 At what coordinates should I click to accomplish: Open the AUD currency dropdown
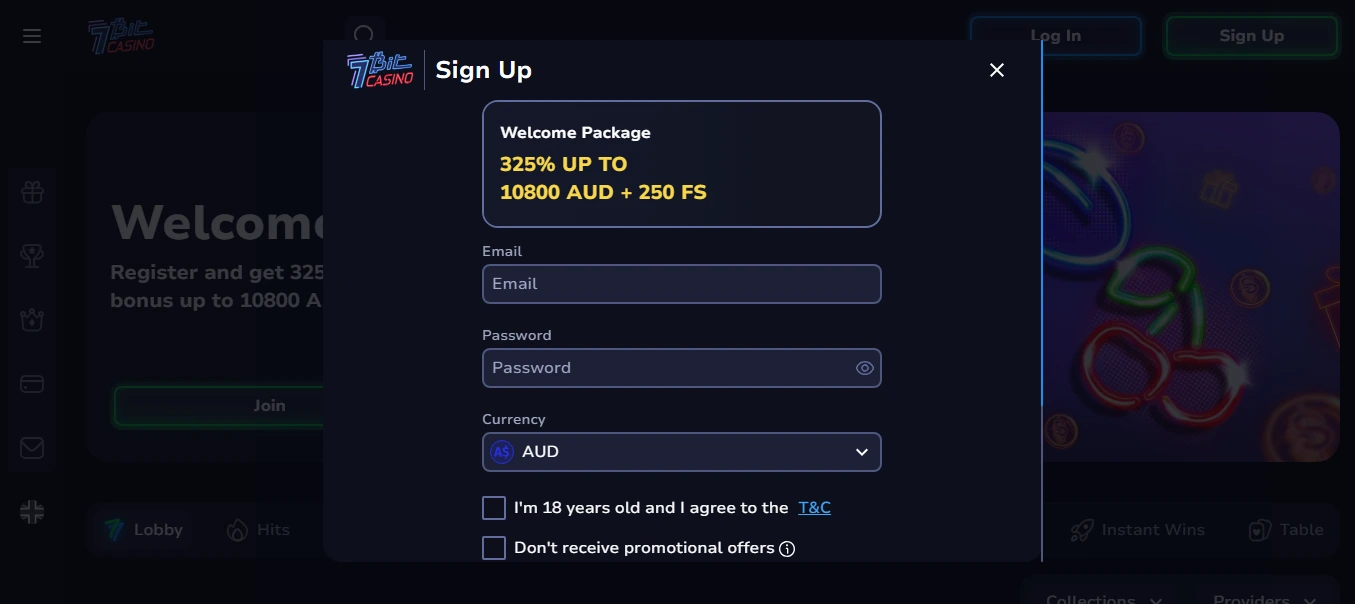681,452
